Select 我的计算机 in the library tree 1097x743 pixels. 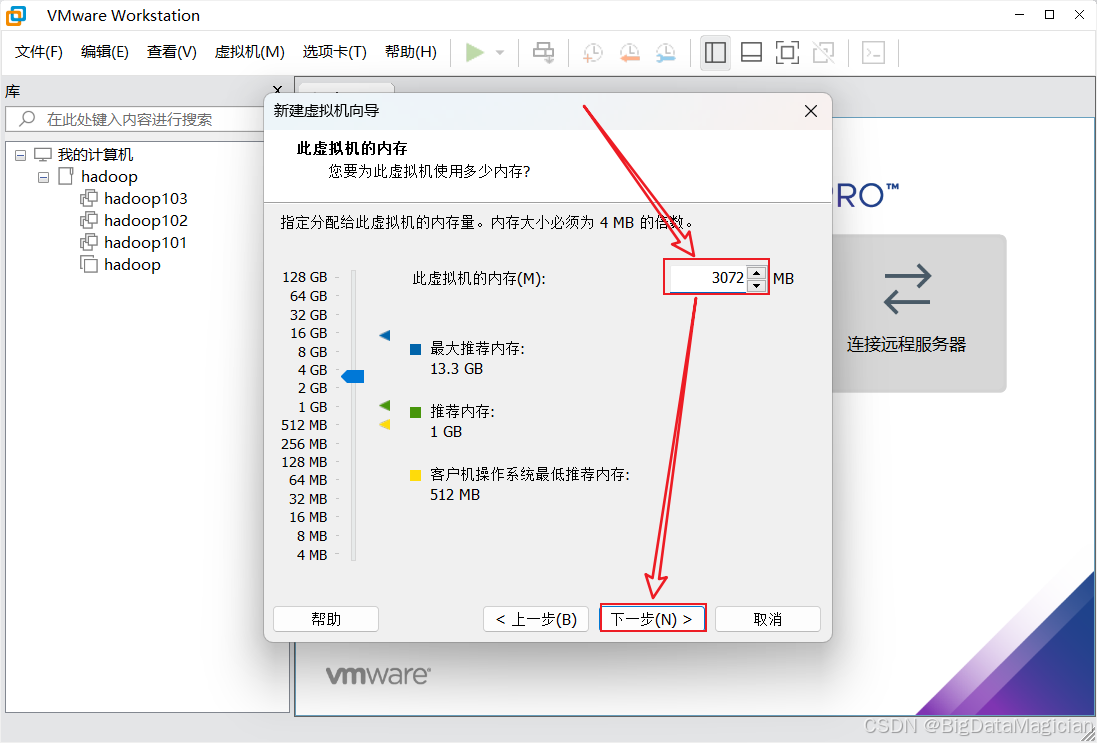(x=95, y=155)
